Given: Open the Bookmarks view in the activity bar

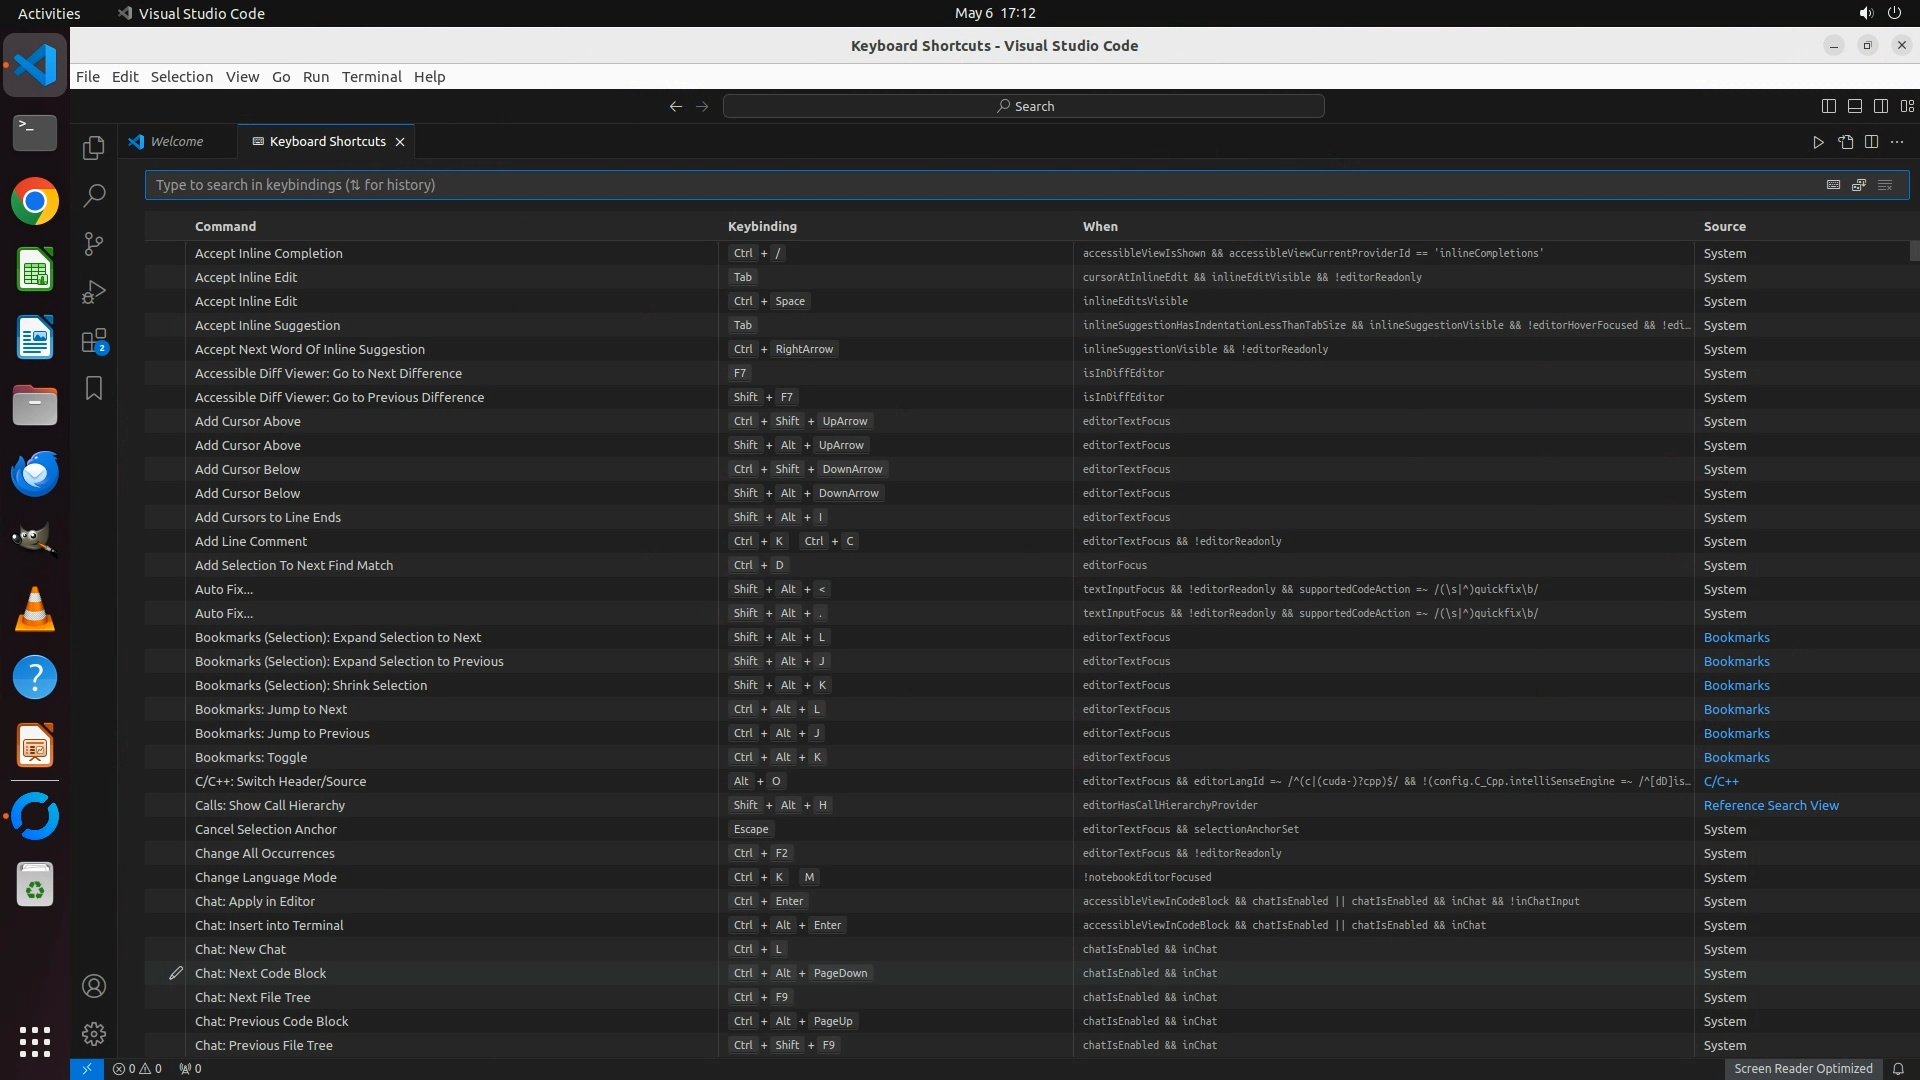Looking at the screenshot, I should pos(94,388).
